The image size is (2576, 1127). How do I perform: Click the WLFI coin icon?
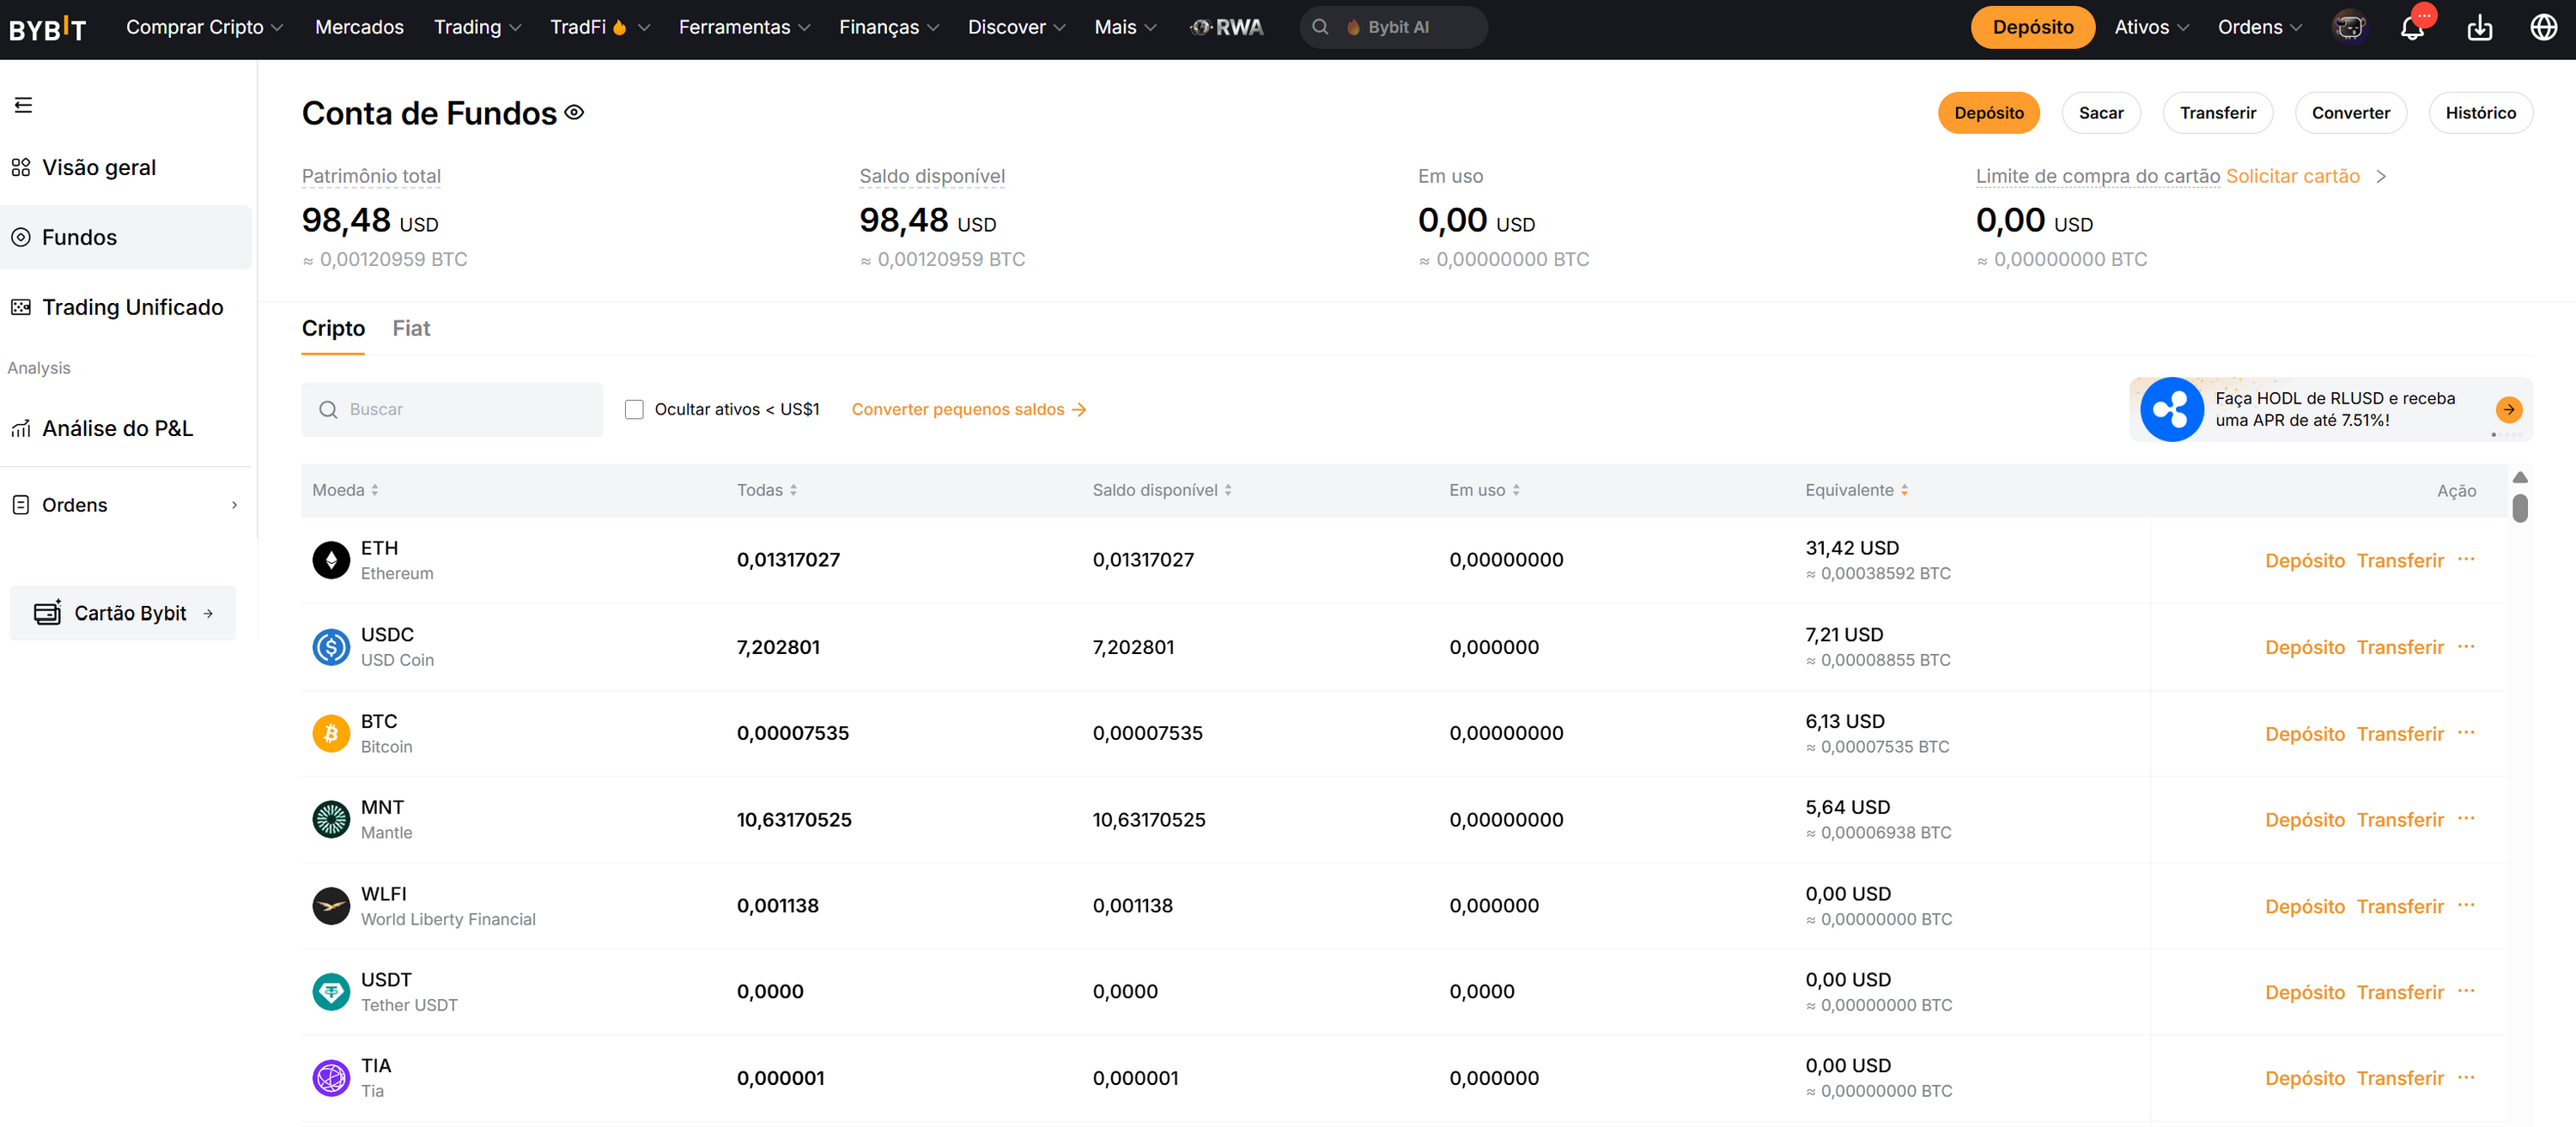[331, 906]
